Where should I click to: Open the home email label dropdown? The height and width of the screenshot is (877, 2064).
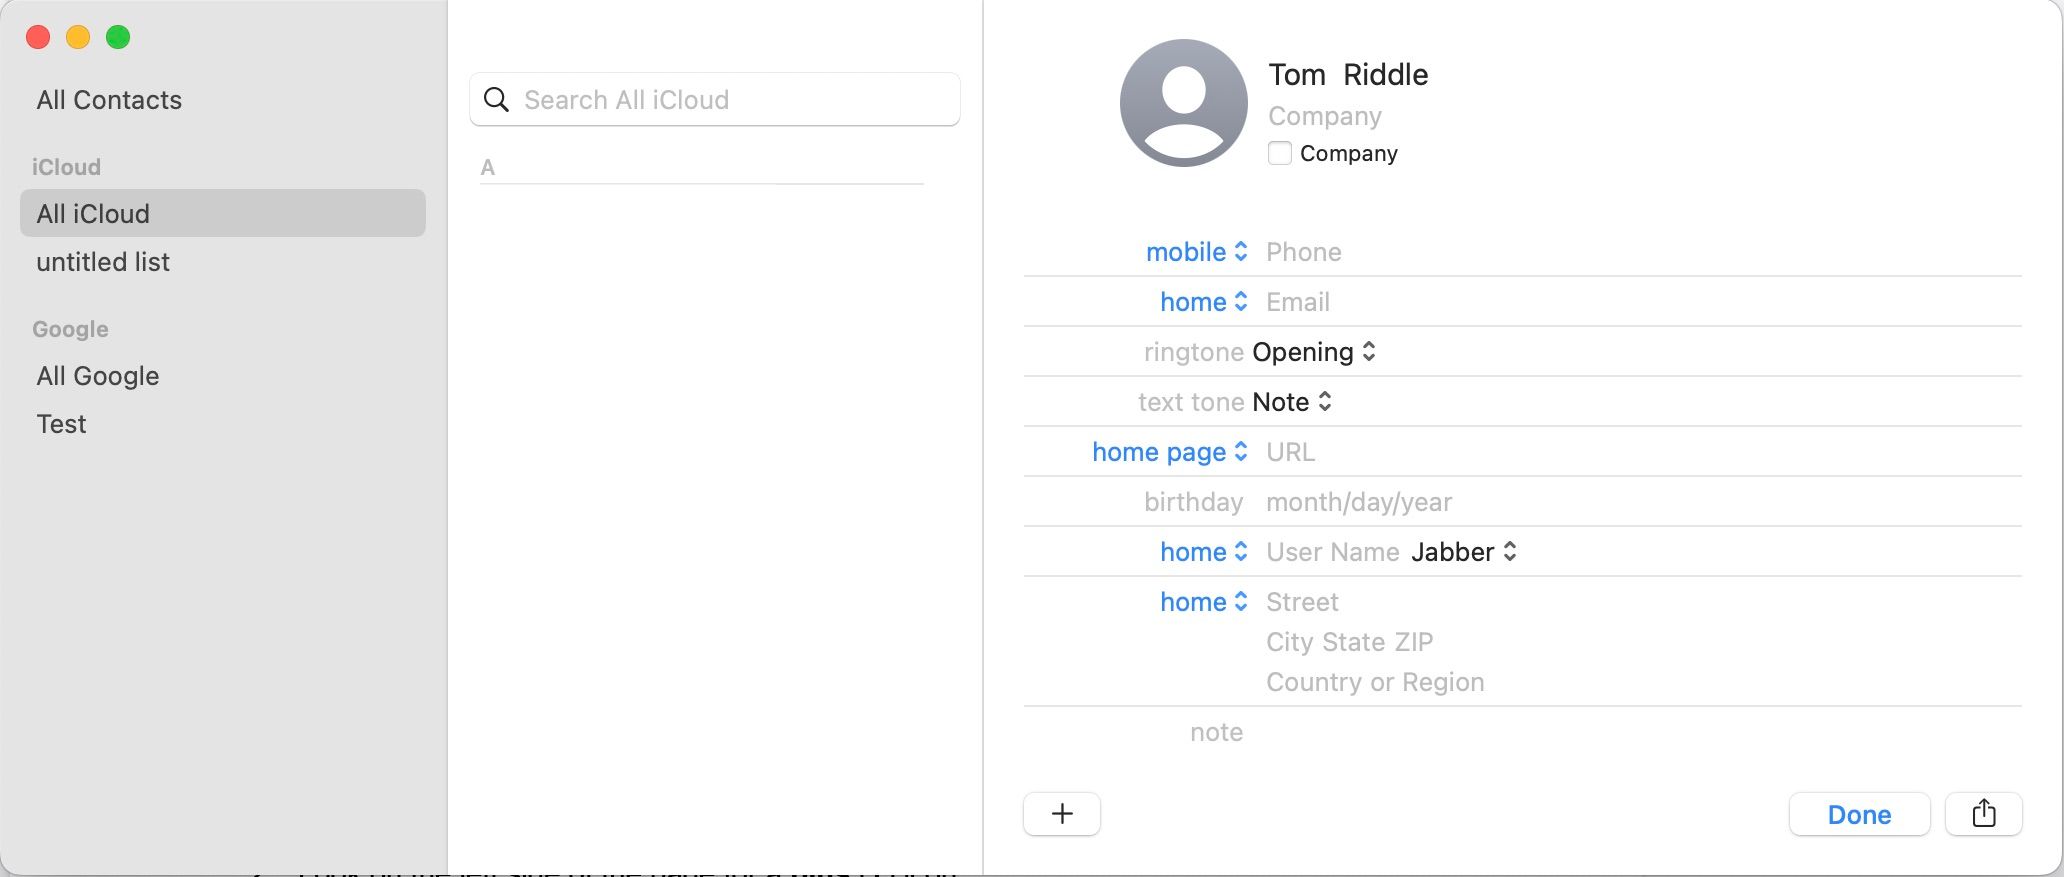click(x=1204, y=302)
